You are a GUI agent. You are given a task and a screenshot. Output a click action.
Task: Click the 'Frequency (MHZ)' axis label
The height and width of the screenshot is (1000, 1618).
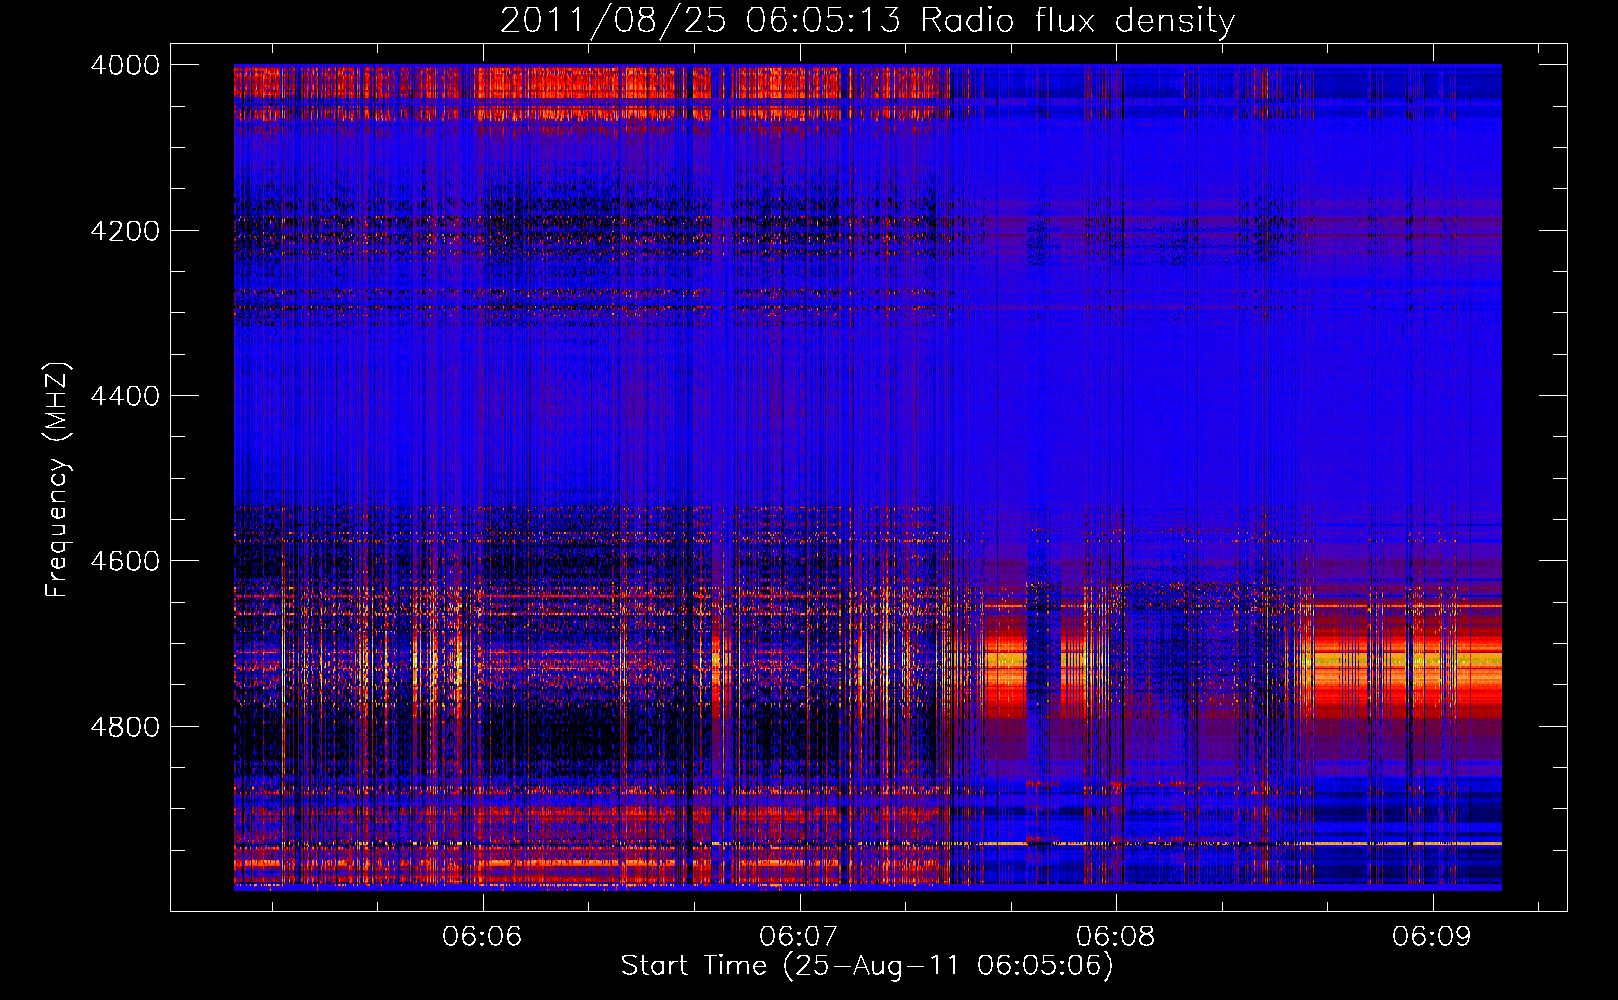pos(57,480)
